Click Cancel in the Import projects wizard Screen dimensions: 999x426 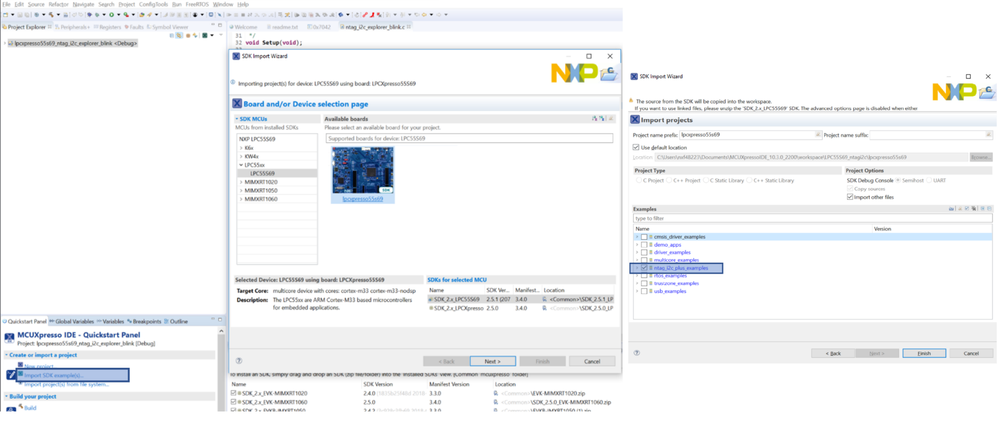971,353
